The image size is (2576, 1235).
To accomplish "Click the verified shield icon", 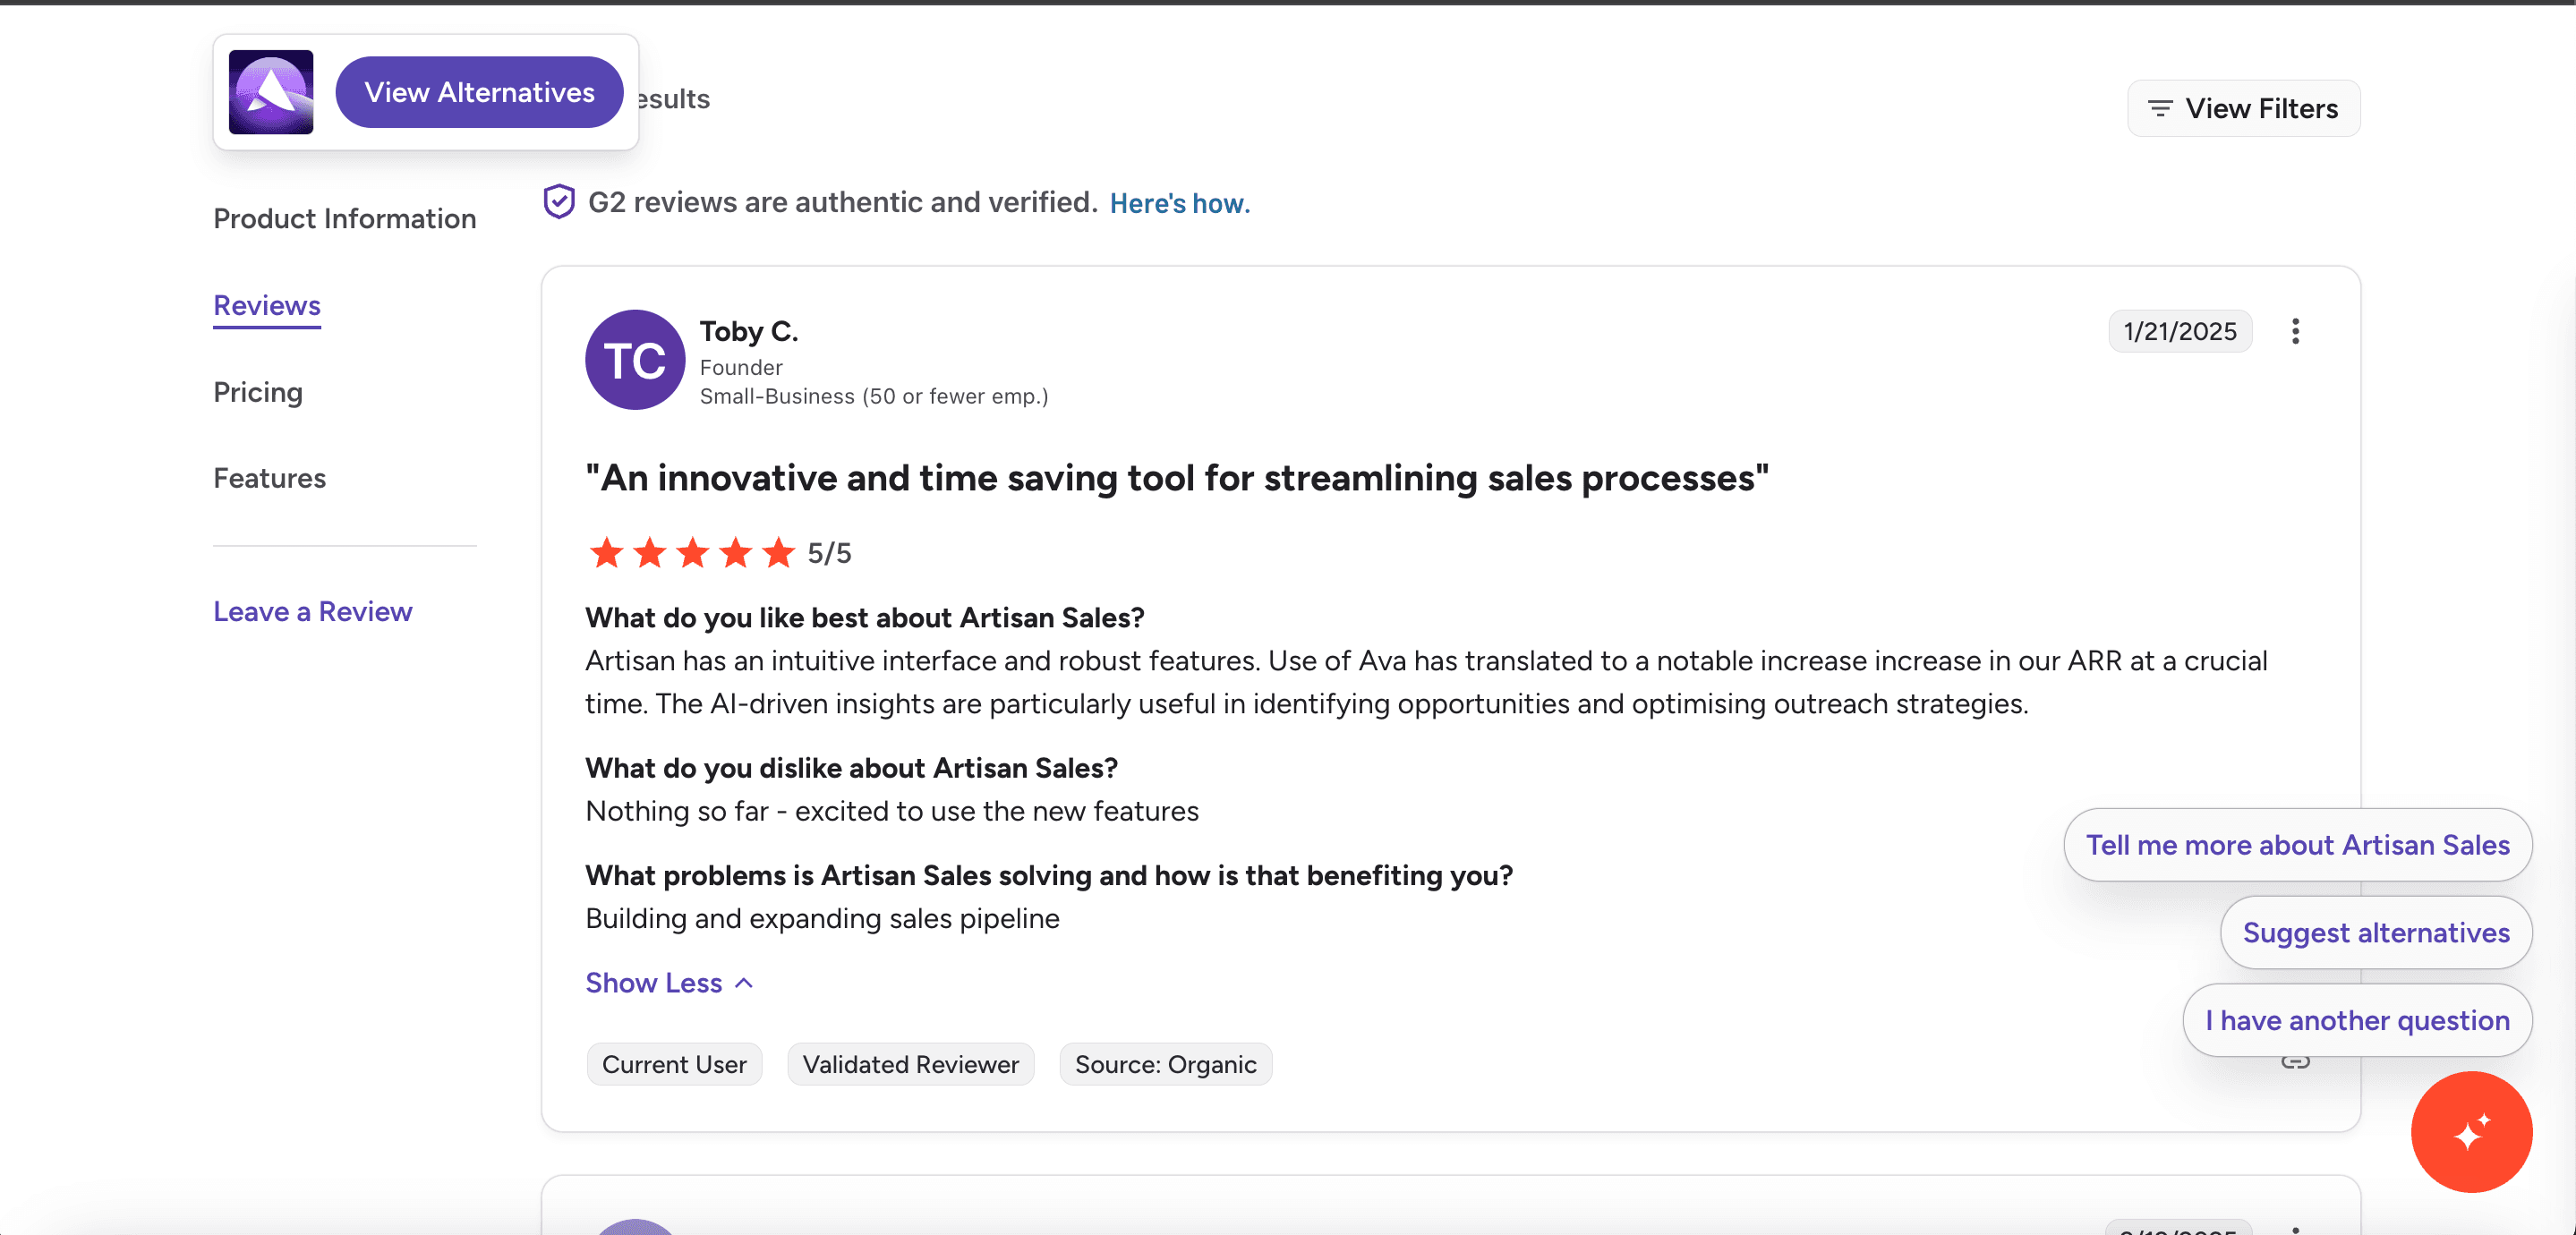I will click(x=559, y=202).
